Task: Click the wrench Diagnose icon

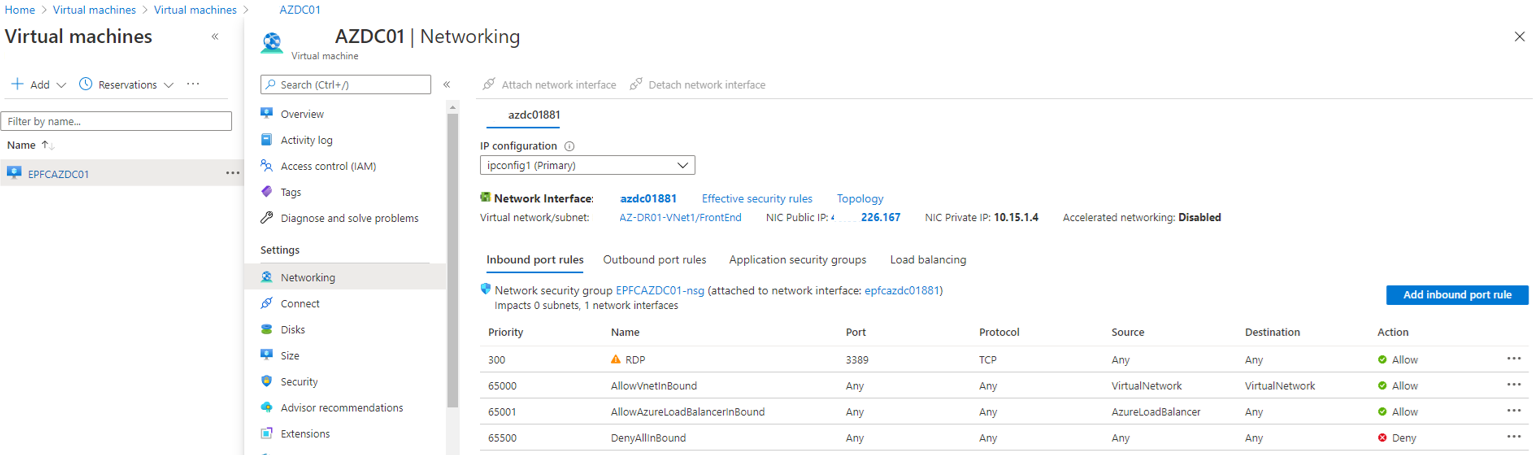Action: 266,218
